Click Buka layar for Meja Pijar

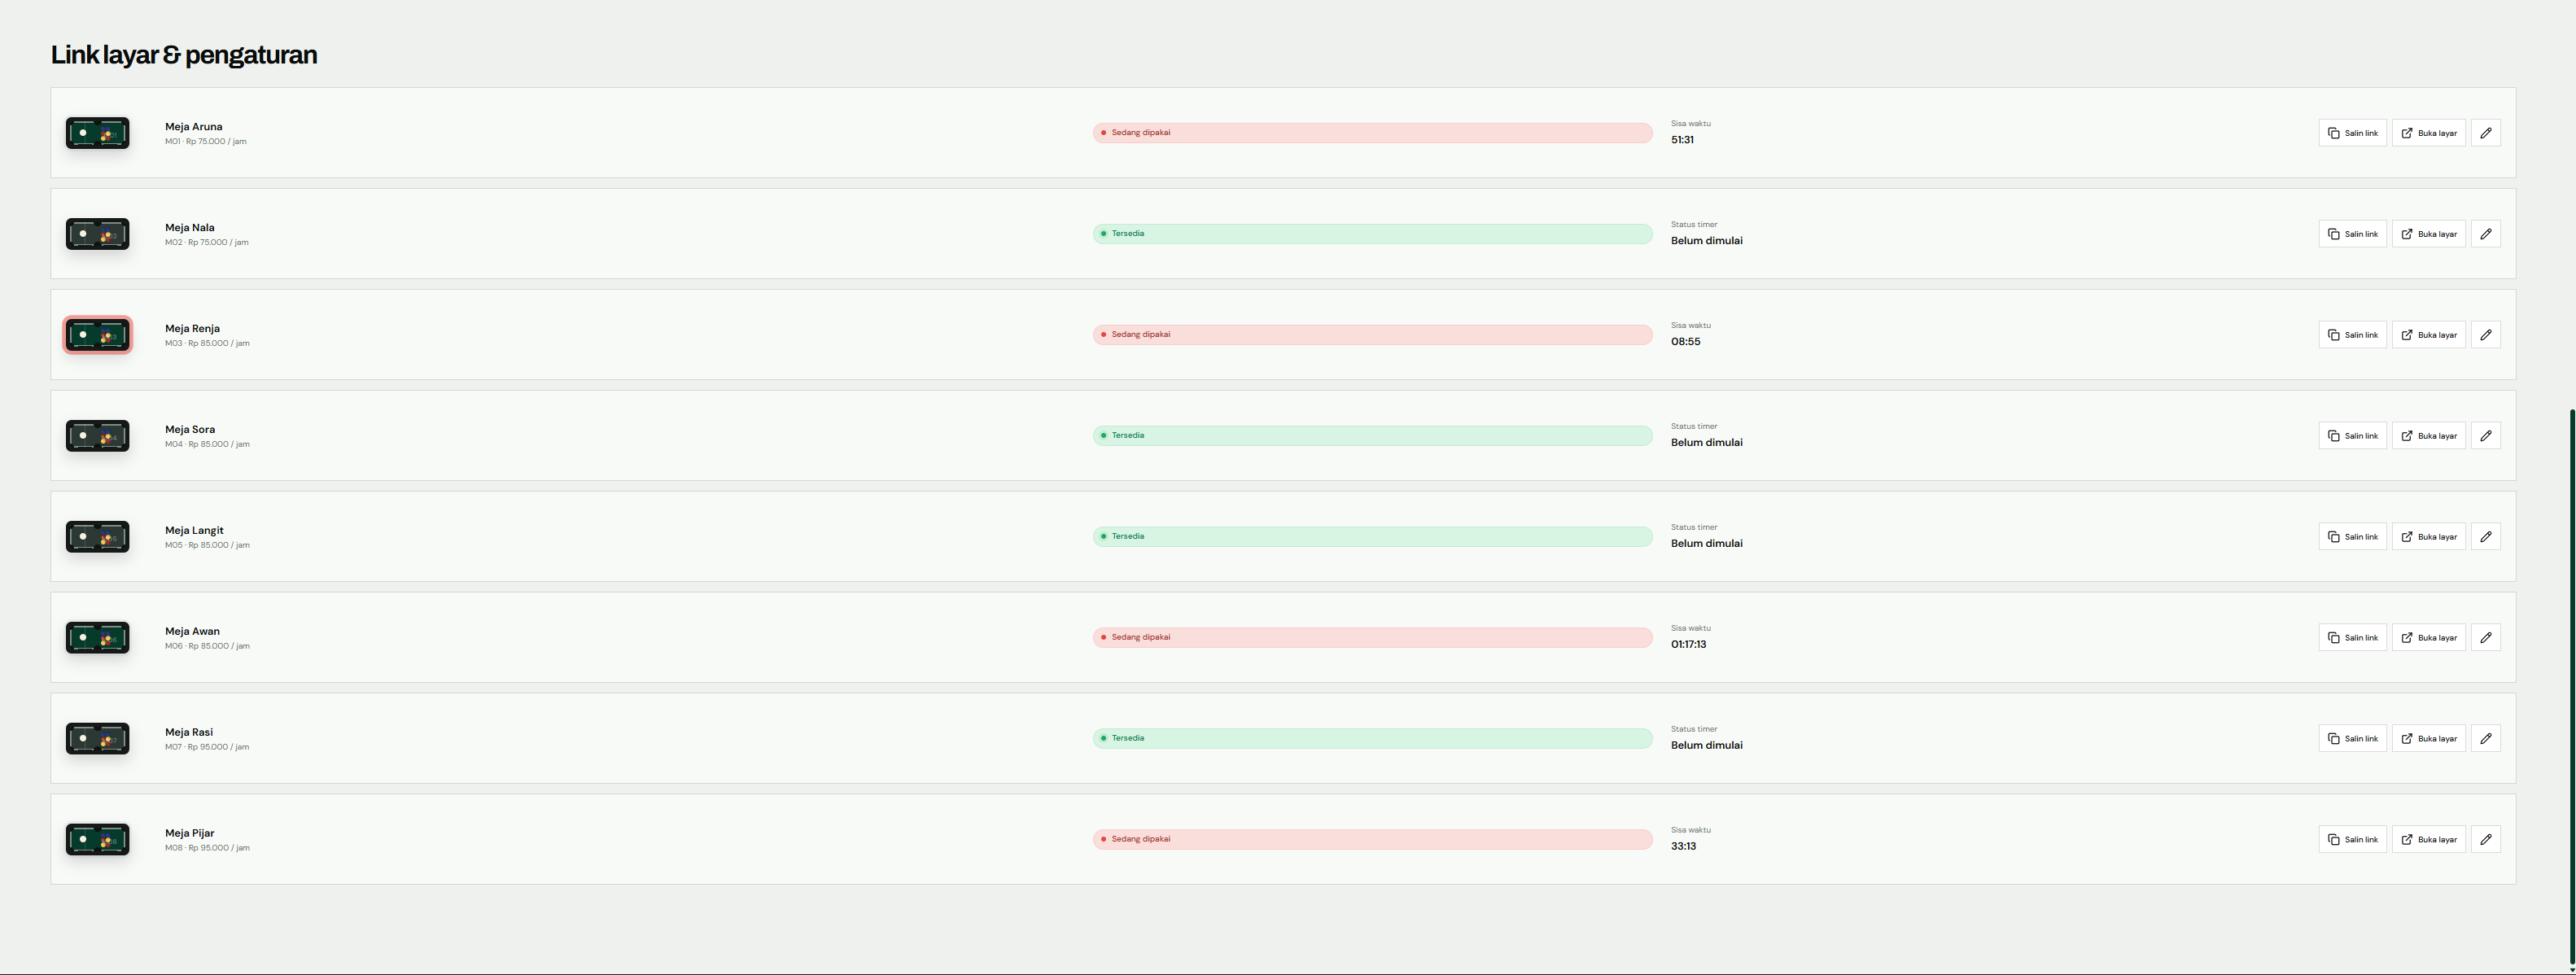click(2428, 840)
